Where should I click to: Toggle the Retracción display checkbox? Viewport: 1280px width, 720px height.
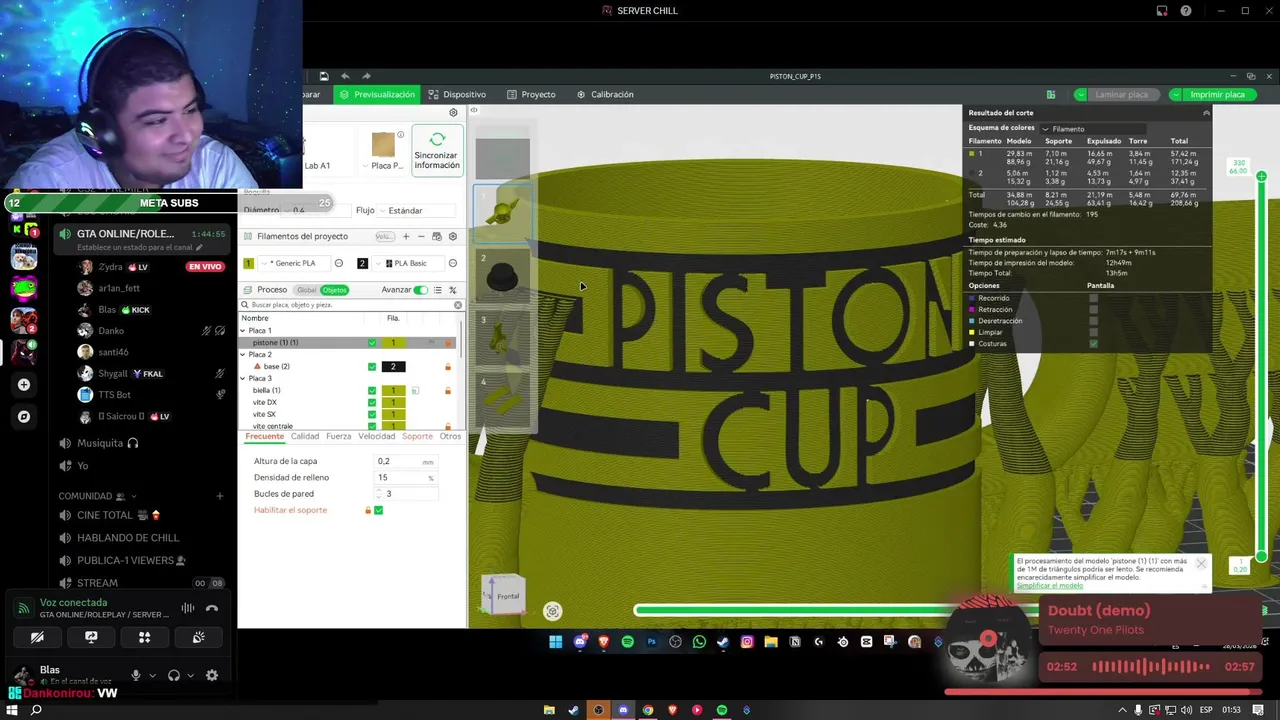point(1093,309)
